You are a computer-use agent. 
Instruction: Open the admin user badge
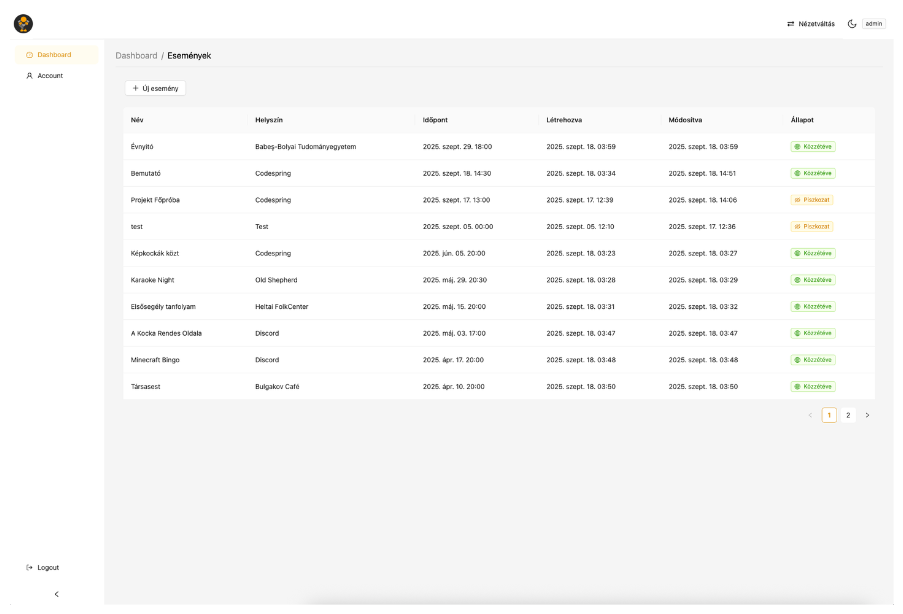pyautogui.click(x=874, y=23)
